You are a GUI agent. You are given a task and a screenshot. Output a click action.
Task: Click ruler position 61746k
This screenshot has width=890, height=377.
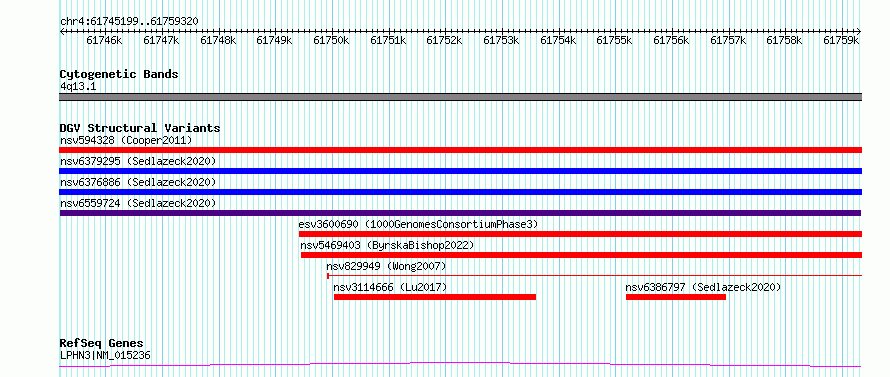[104, 40]
